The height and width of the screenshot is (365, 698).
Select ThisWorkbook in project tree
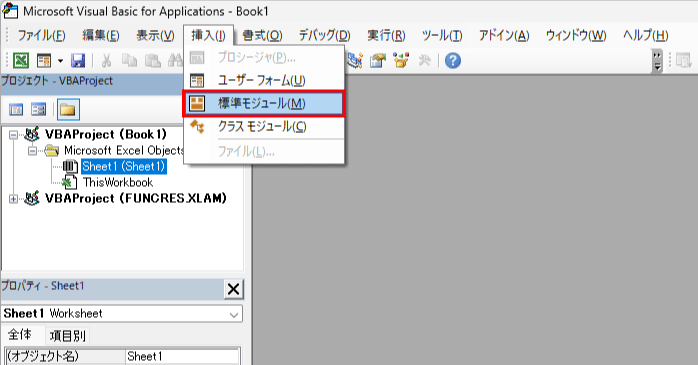click(x=118, y=182)
